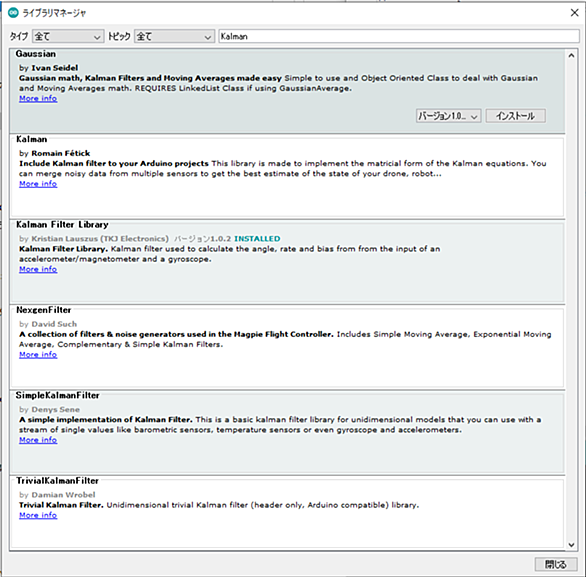Click the 閉じる close button

pyautogui.click(x=556, y=564)
